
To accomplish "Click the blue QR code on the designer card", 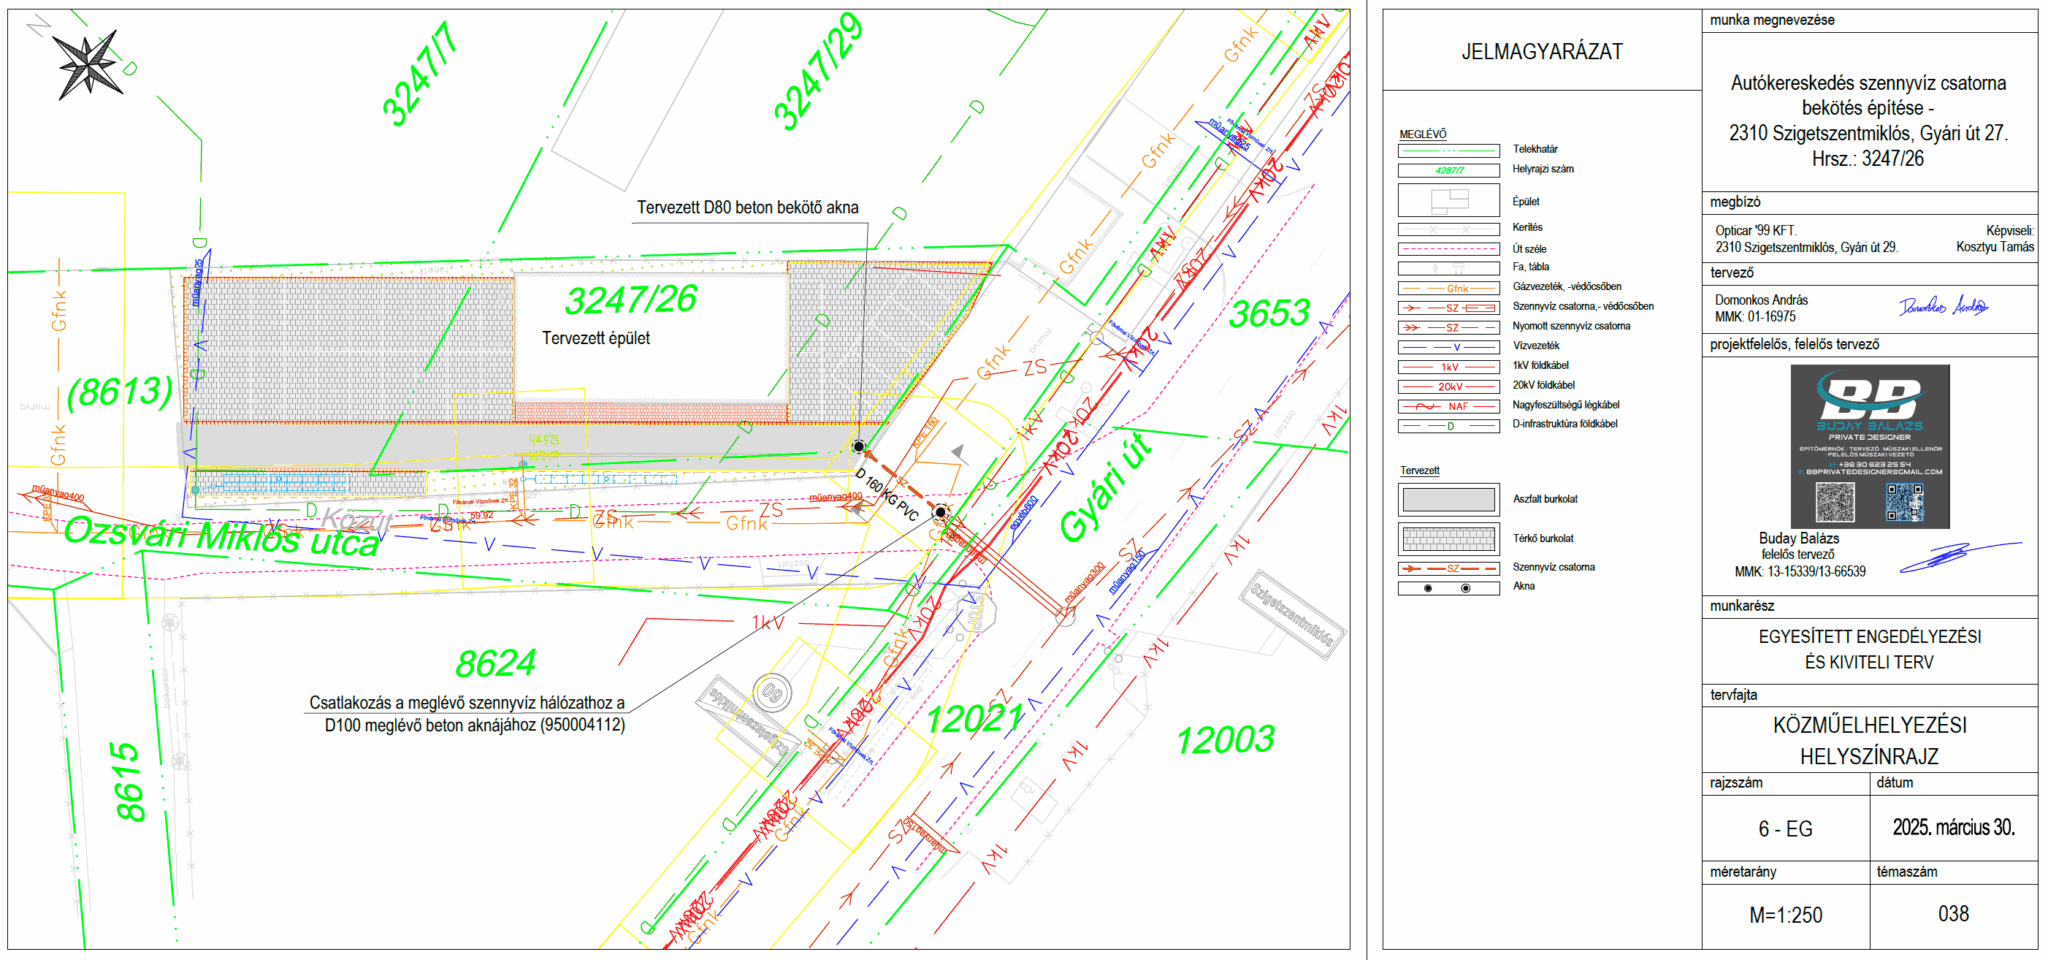I will (1904, 501).
